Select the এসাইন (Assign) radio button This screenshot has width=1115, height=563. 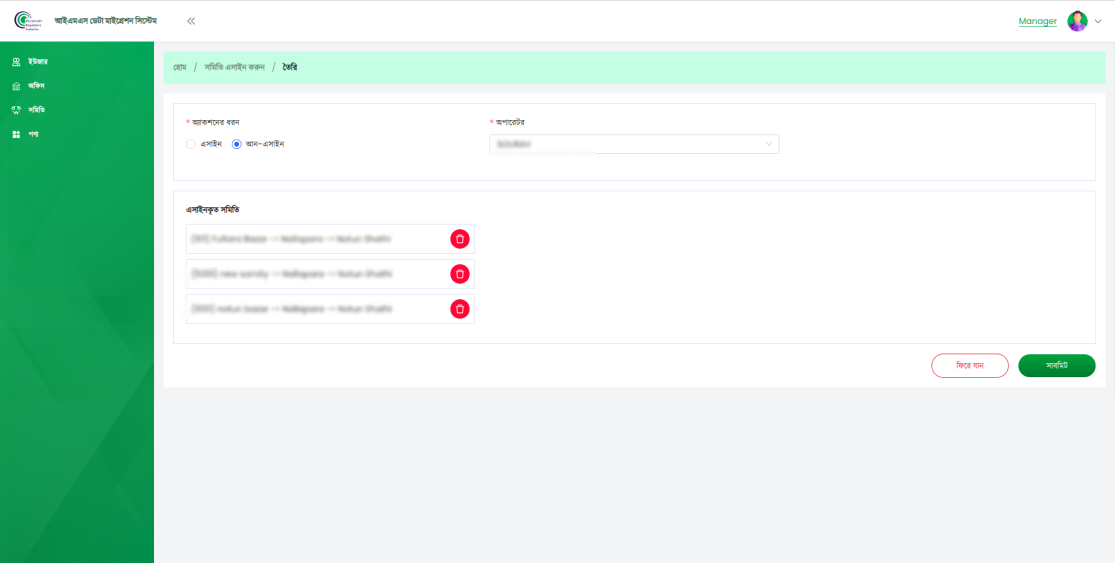191,144
